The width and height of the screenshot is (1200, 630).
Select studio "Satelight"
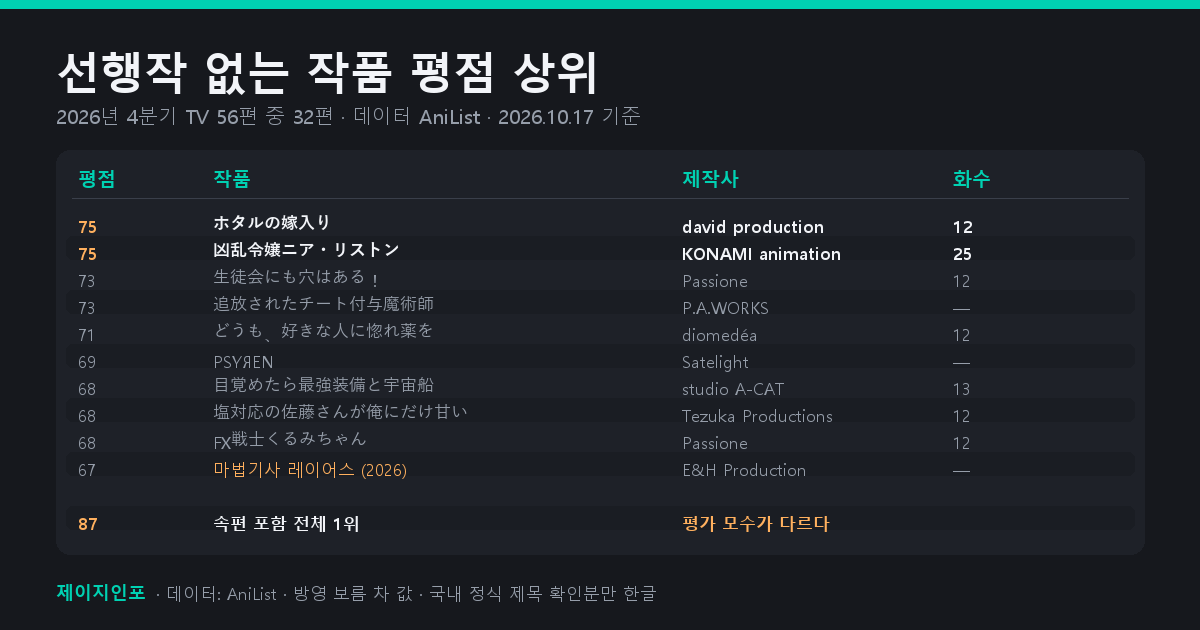click(x=715, y=362)
